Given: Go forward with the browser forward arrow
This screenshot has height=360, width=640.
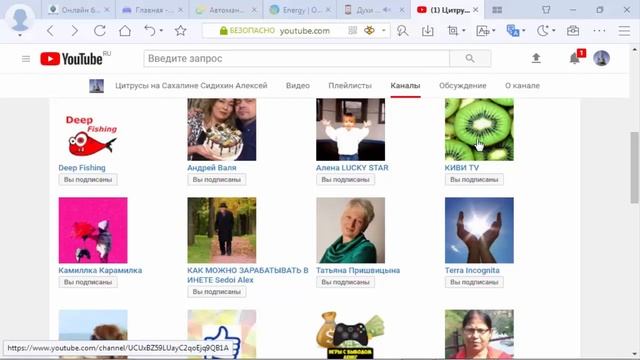Looking at the screenshot, I should tap(75, 31).
